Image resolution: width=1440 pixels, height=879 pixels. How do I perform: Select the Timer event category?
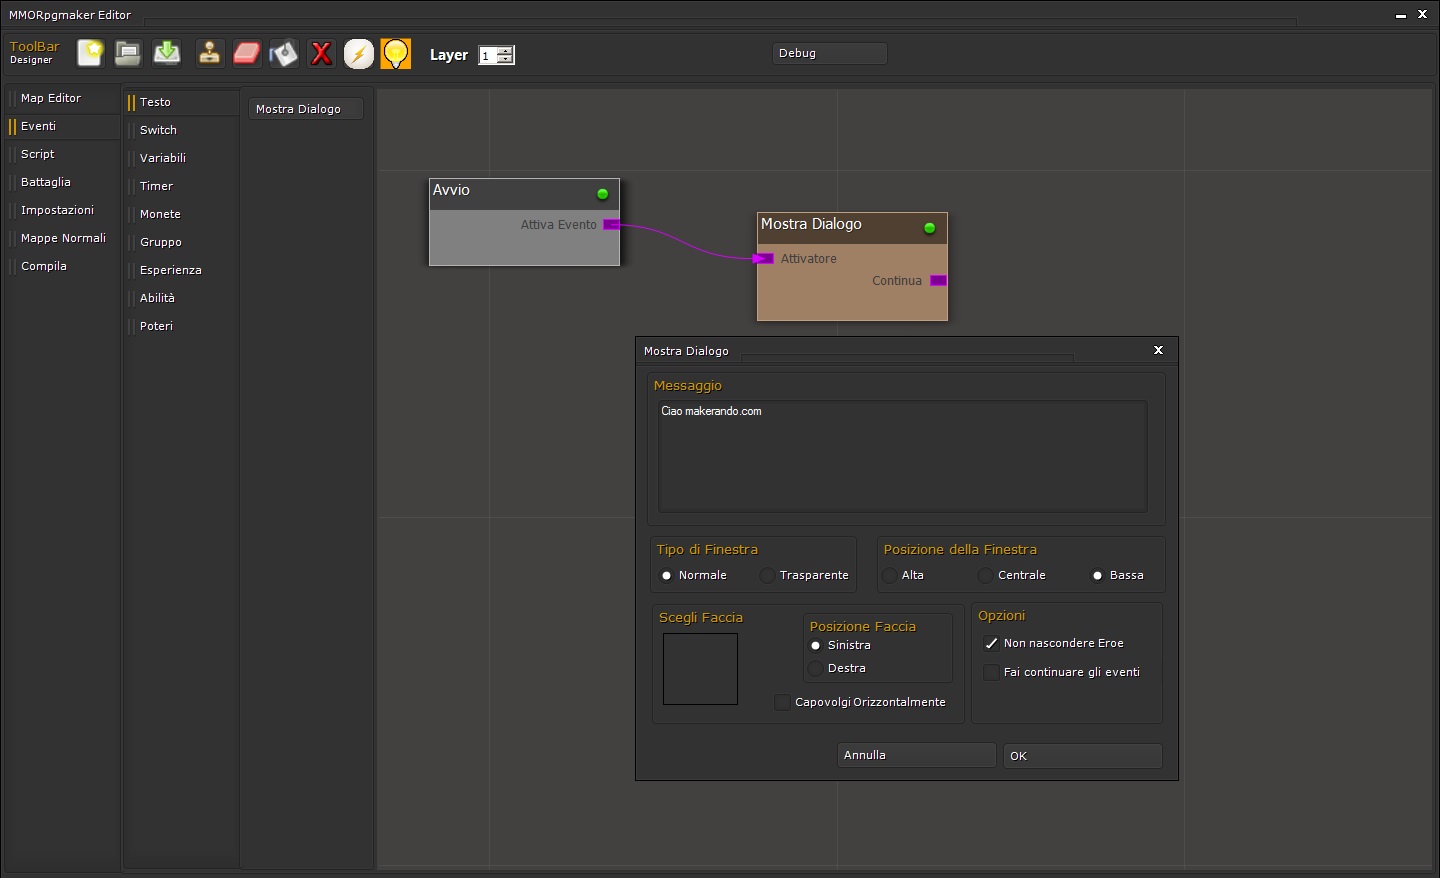[181, 186]
